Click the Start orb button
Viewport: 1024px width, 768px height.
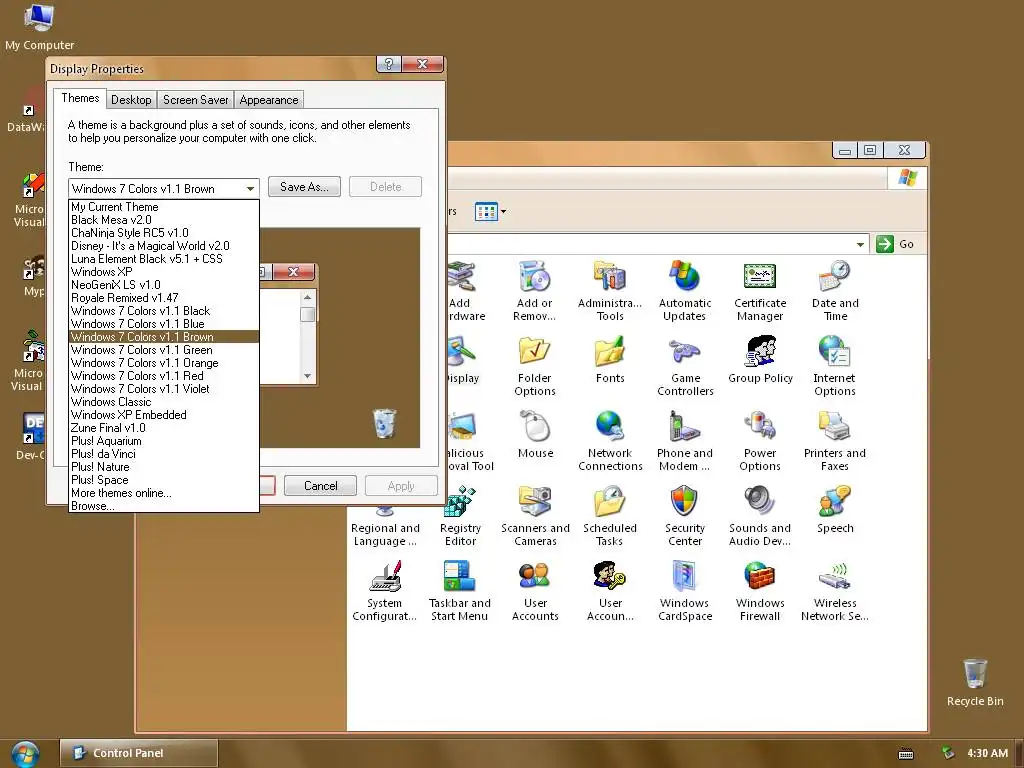coord(25,753)
